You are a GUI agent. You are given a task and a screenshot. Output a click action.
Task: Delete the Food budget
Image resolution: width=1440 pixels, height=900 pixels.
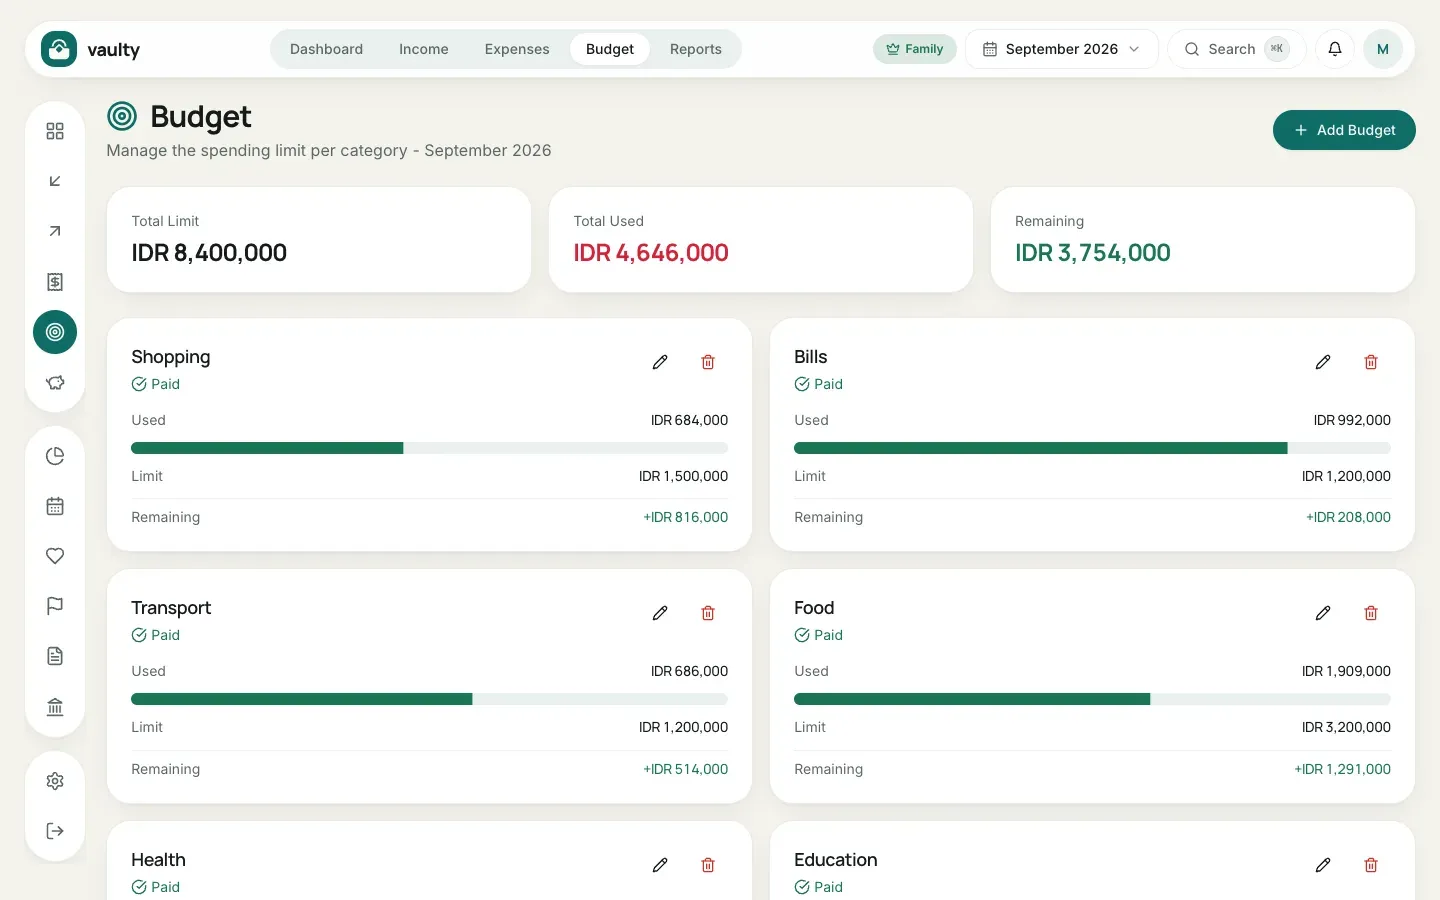coord(1371,613)
